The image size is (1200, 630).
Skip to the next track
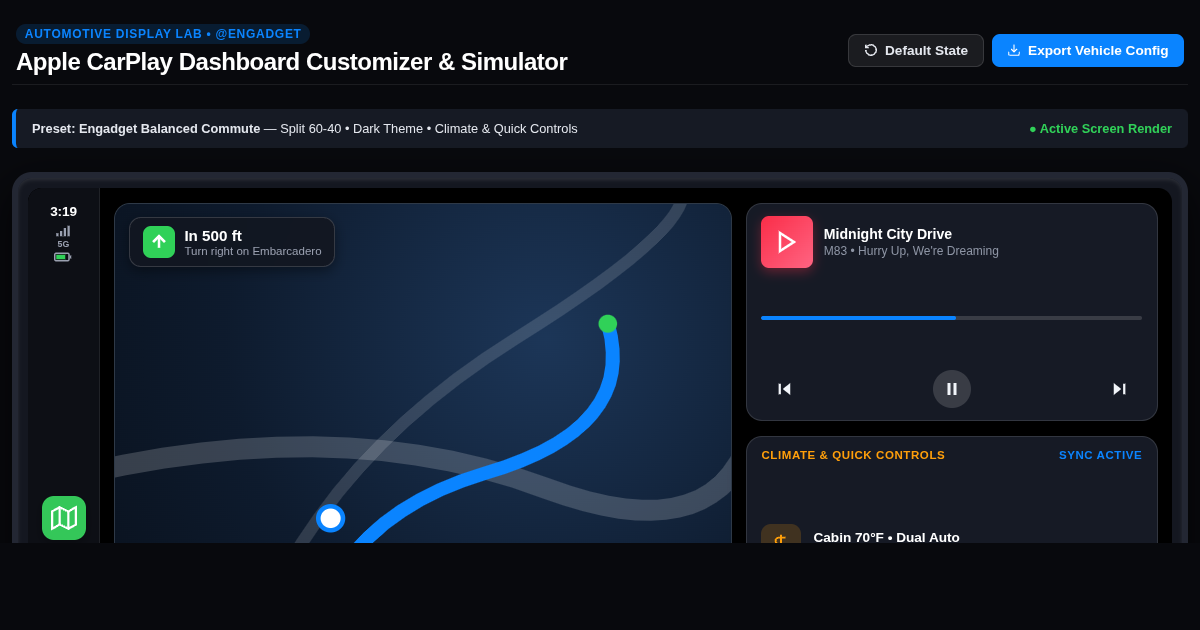1119,389
